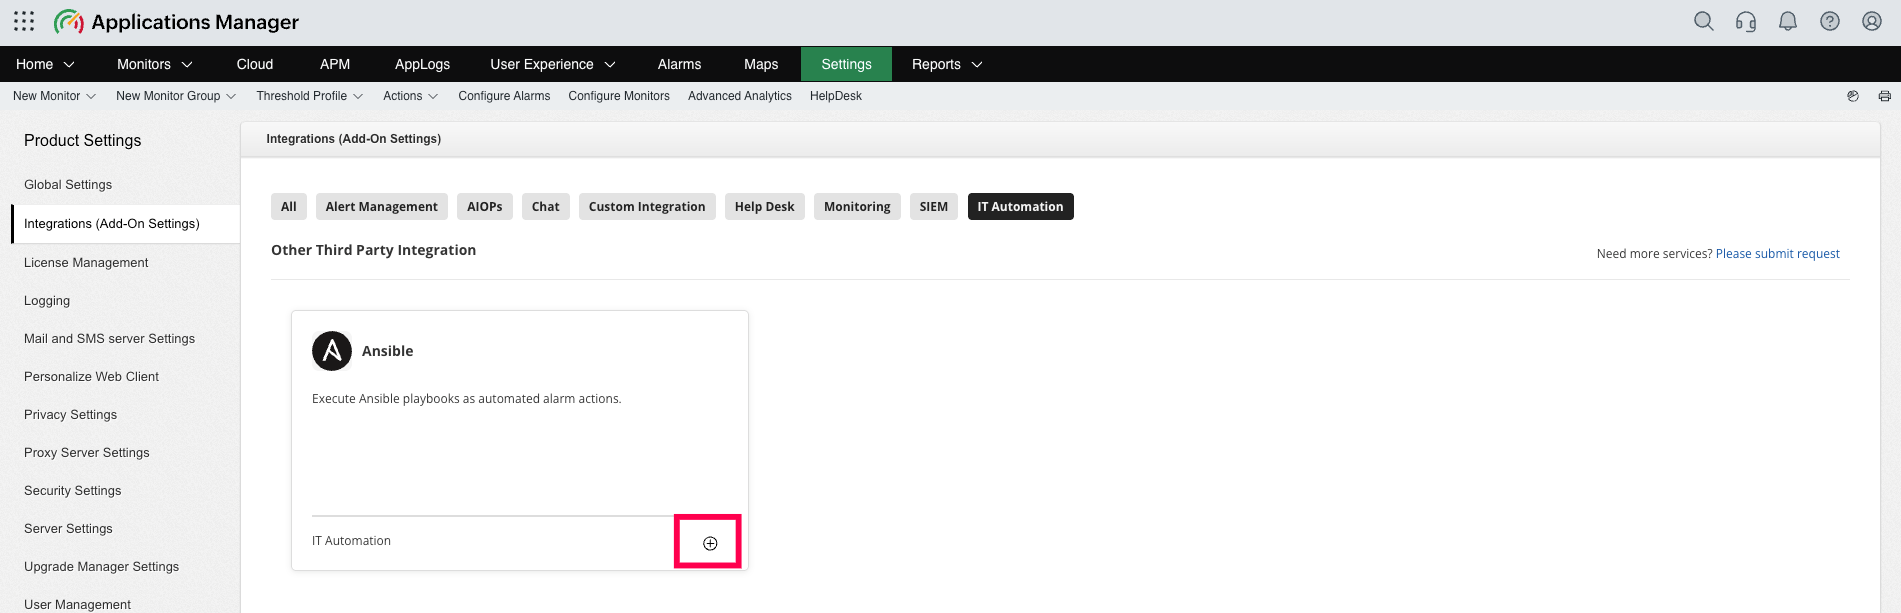1901x613 pixels.
Task: Click Please submit request link
Action: [x=1778, y=254]
